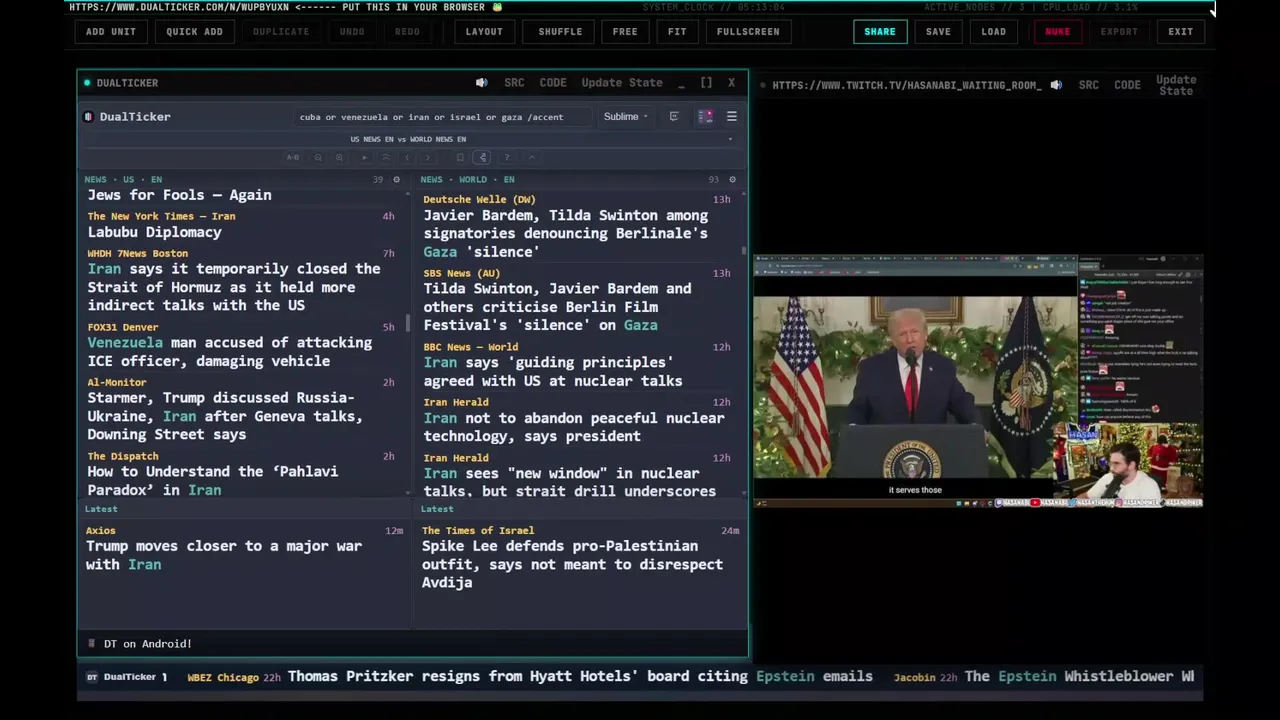The width and height of the screenshot is (1280, 720).
Task: Open CODE tab in DualTicker unit header
Action: point(553,83)
